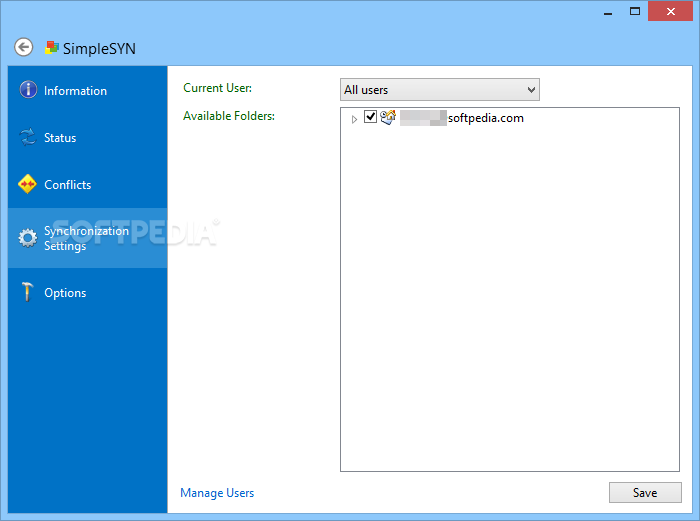Switch to the Conflicts section
700x521 pixels.
point(88,184)
